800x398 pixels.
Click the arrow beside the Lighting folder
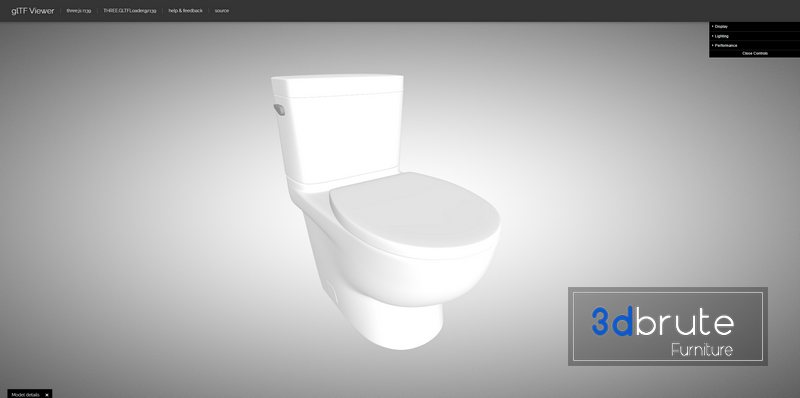click(713, 36)
